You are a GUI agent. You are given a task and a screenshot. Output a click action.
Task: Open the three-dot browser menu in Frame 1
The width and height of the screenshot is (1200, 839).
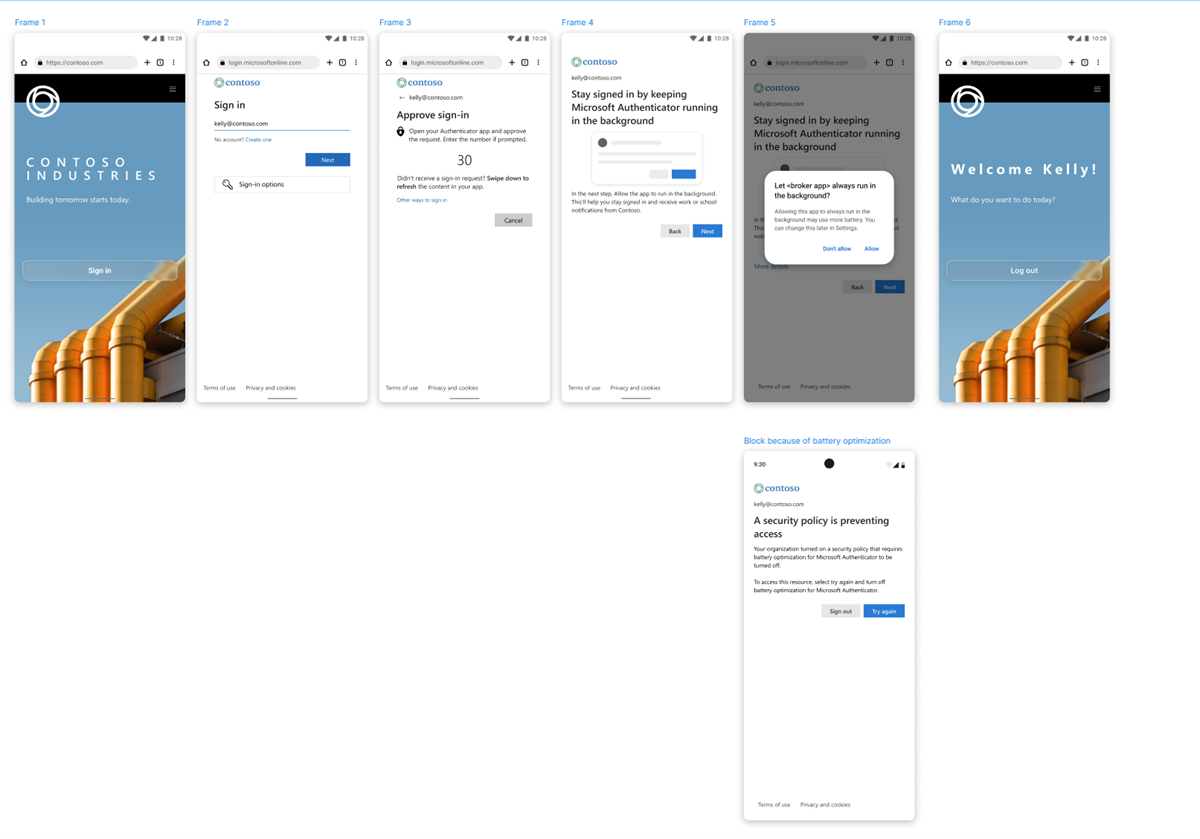pyautogui.click(x=174, y=62)
